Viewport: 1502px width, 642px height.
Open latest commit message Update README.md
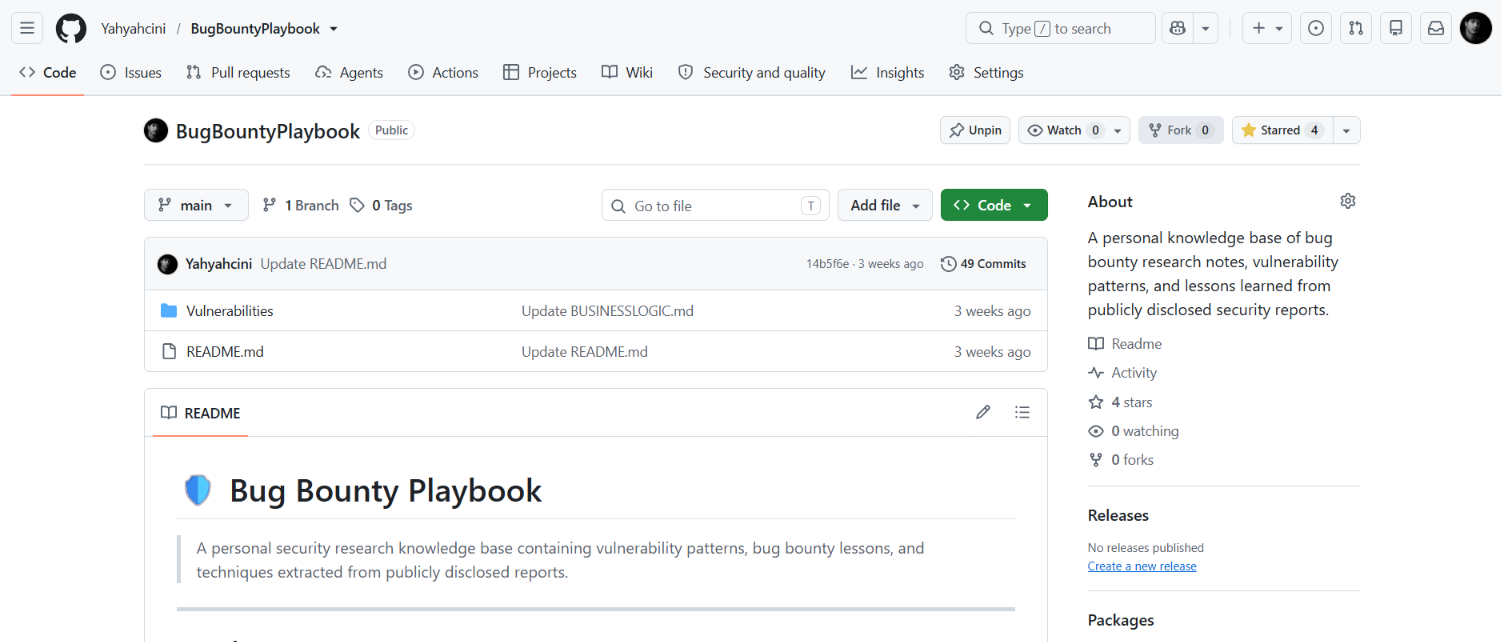pyautogui.click(x=323, y=264)
